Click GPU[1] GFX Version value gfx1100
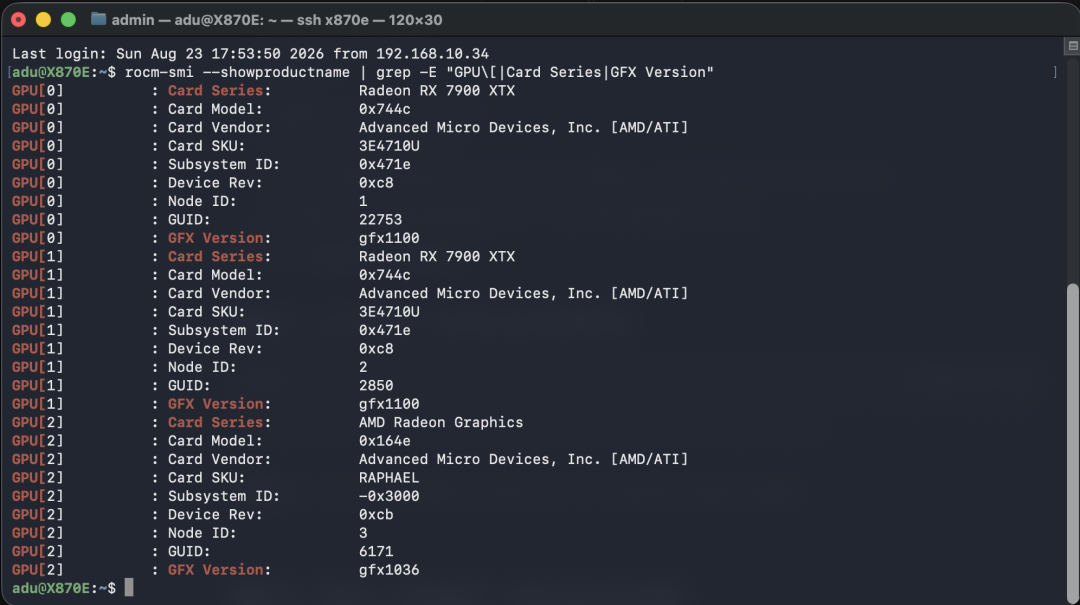This screenshot has width=1080, height=605. [x=389, y=404]
